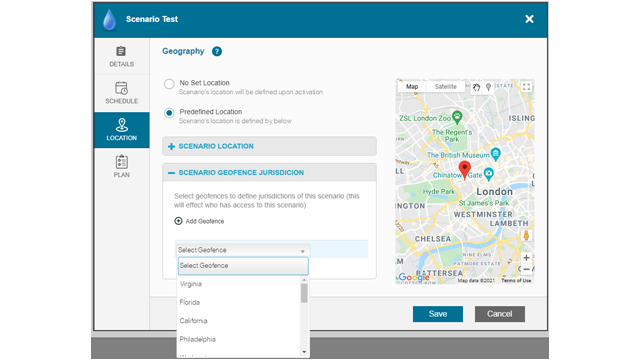Click the red location pin on map
The image size is (640, 360).
(x=464, y=169)
